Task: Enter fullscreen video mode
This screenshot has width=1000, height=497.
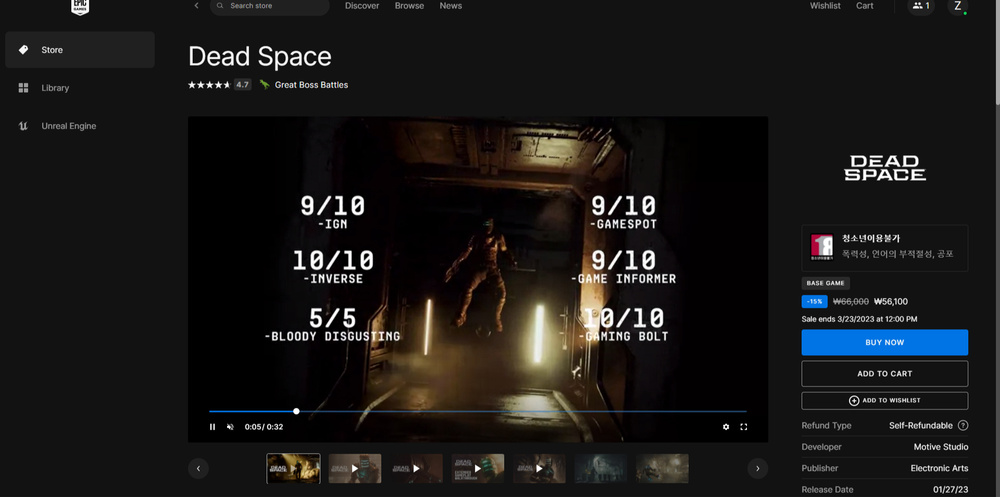Action: pyautogui.click(x=744, y=427)
